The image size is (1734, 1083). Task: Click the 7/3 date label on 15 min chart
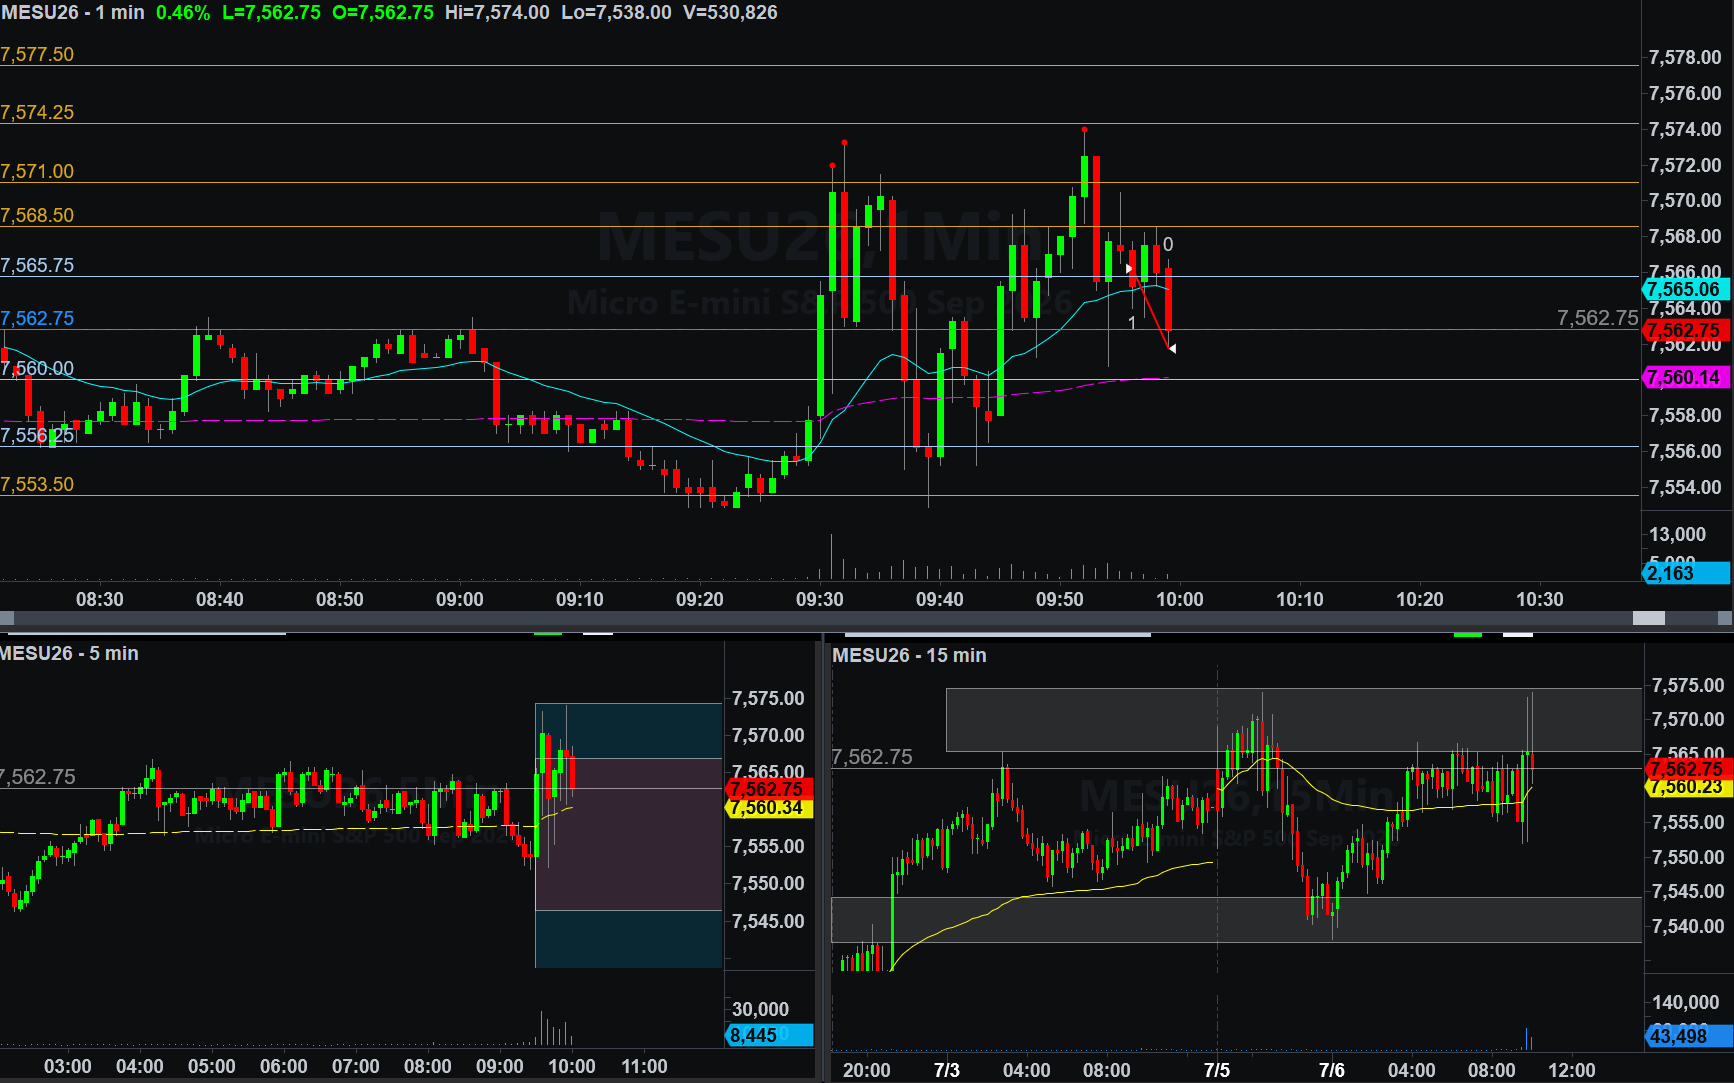[x=946, y=1071]
